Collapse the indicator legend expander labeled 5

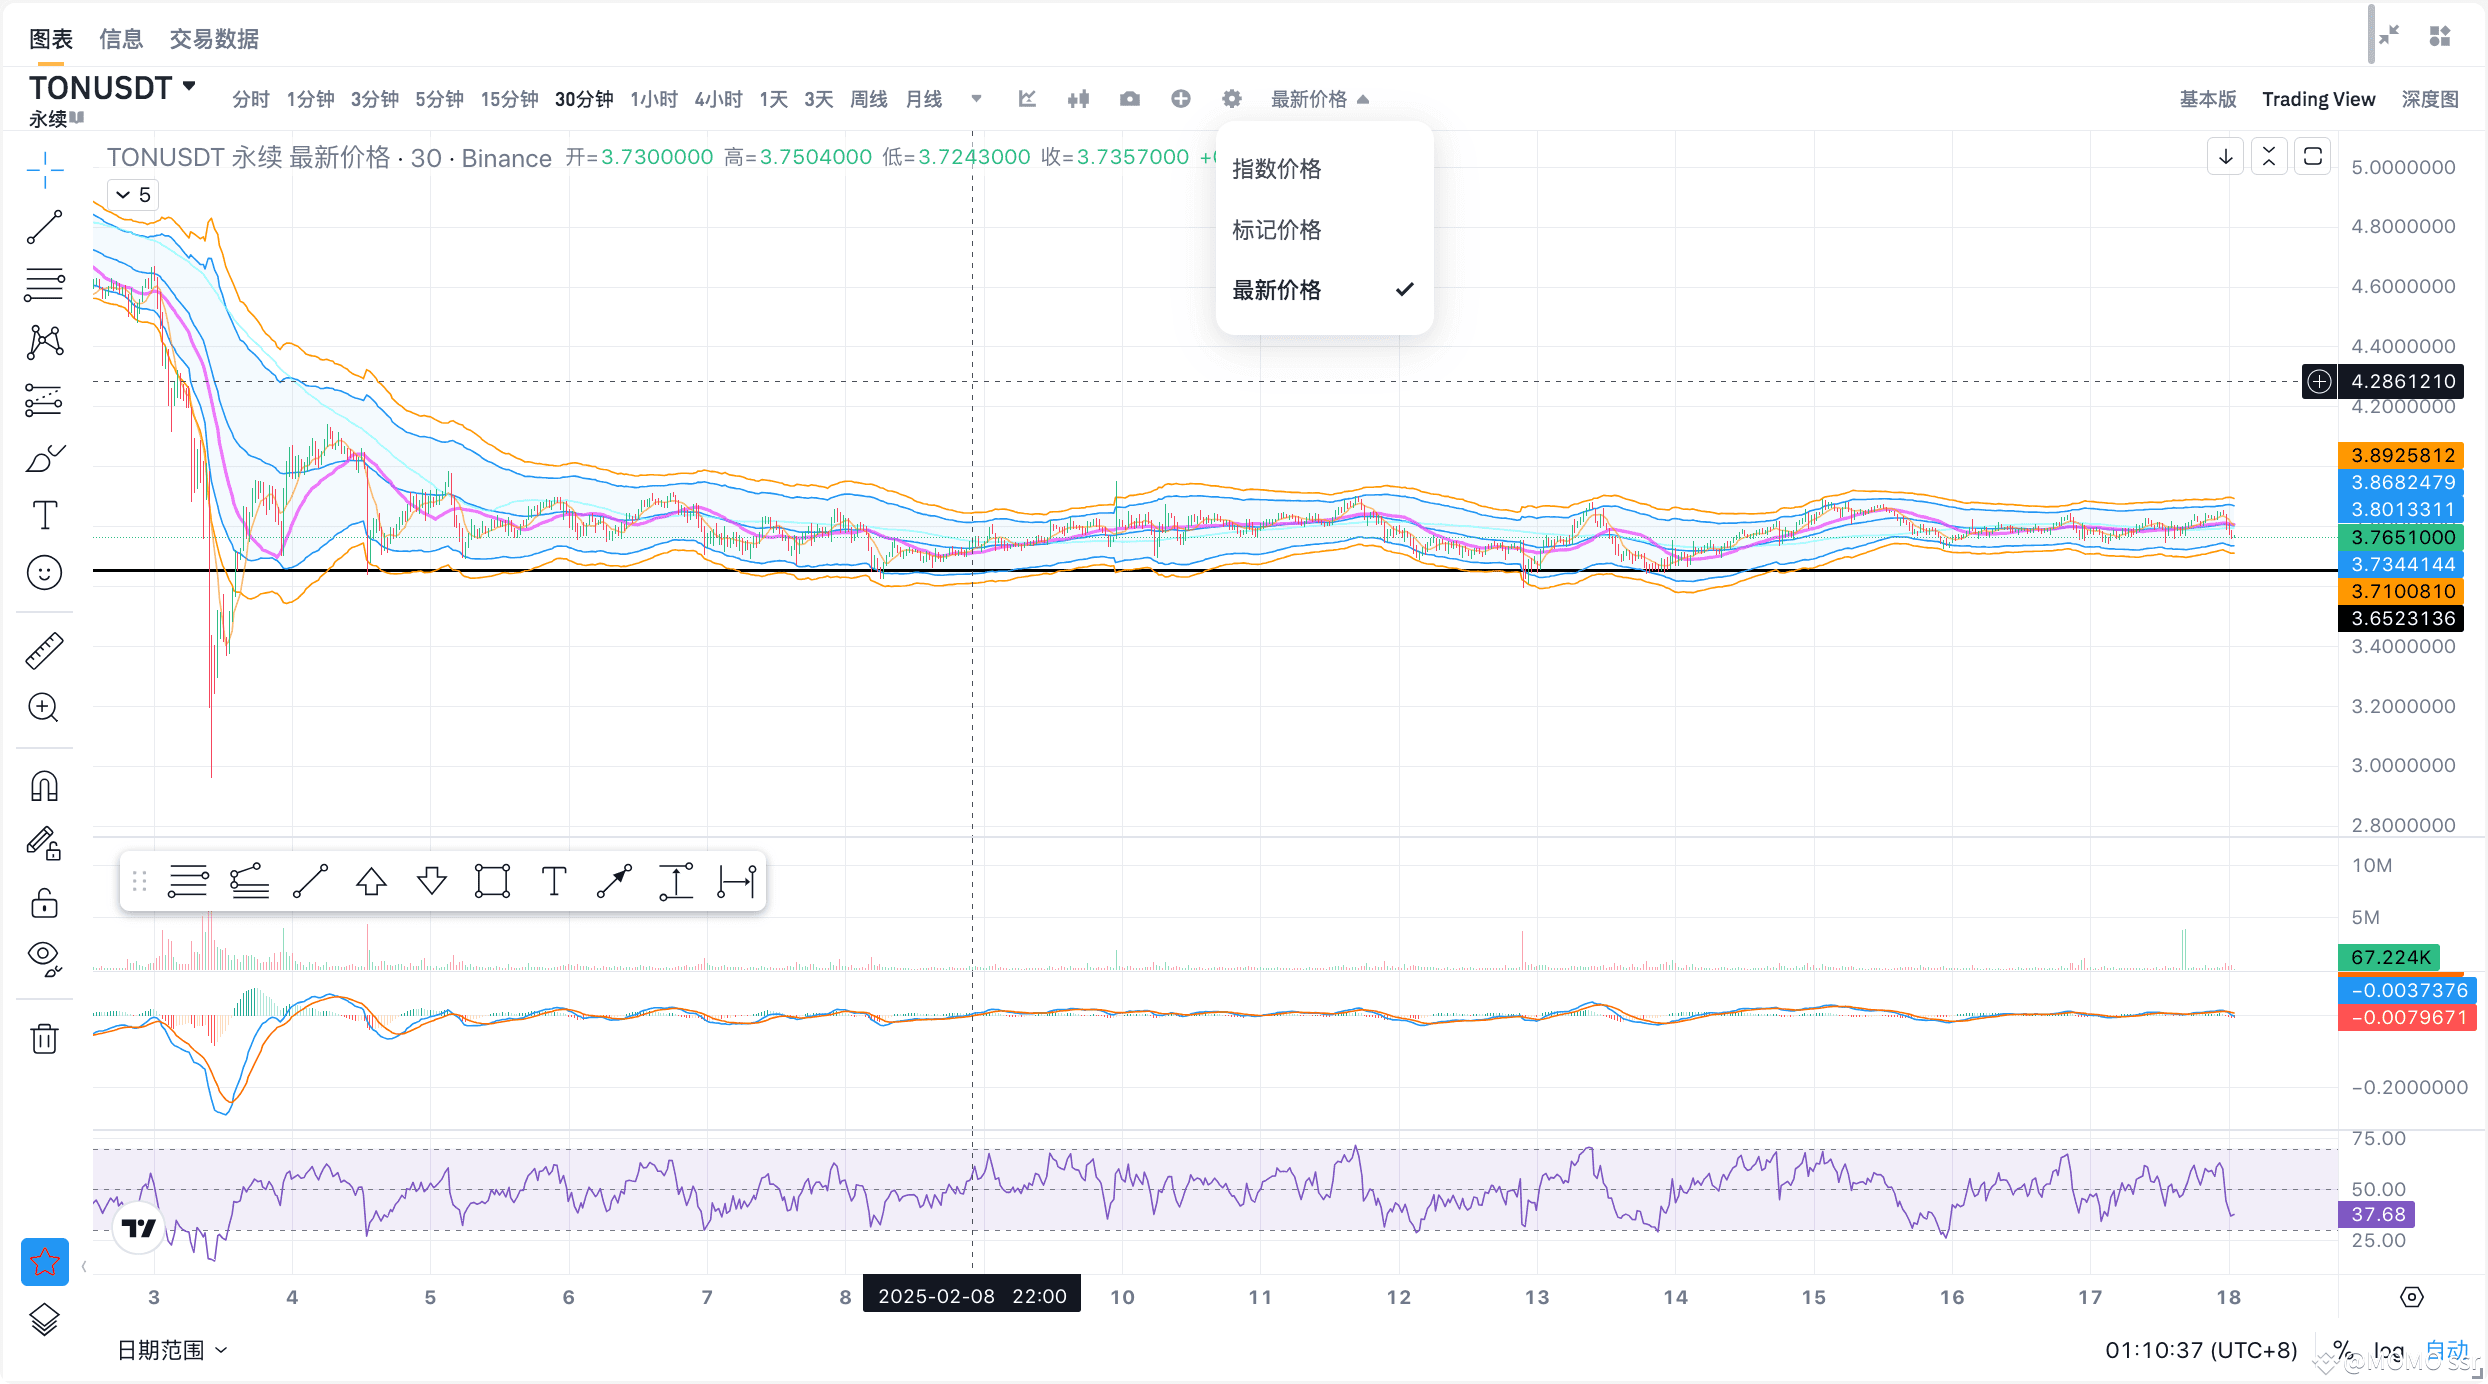click(133, 194)
